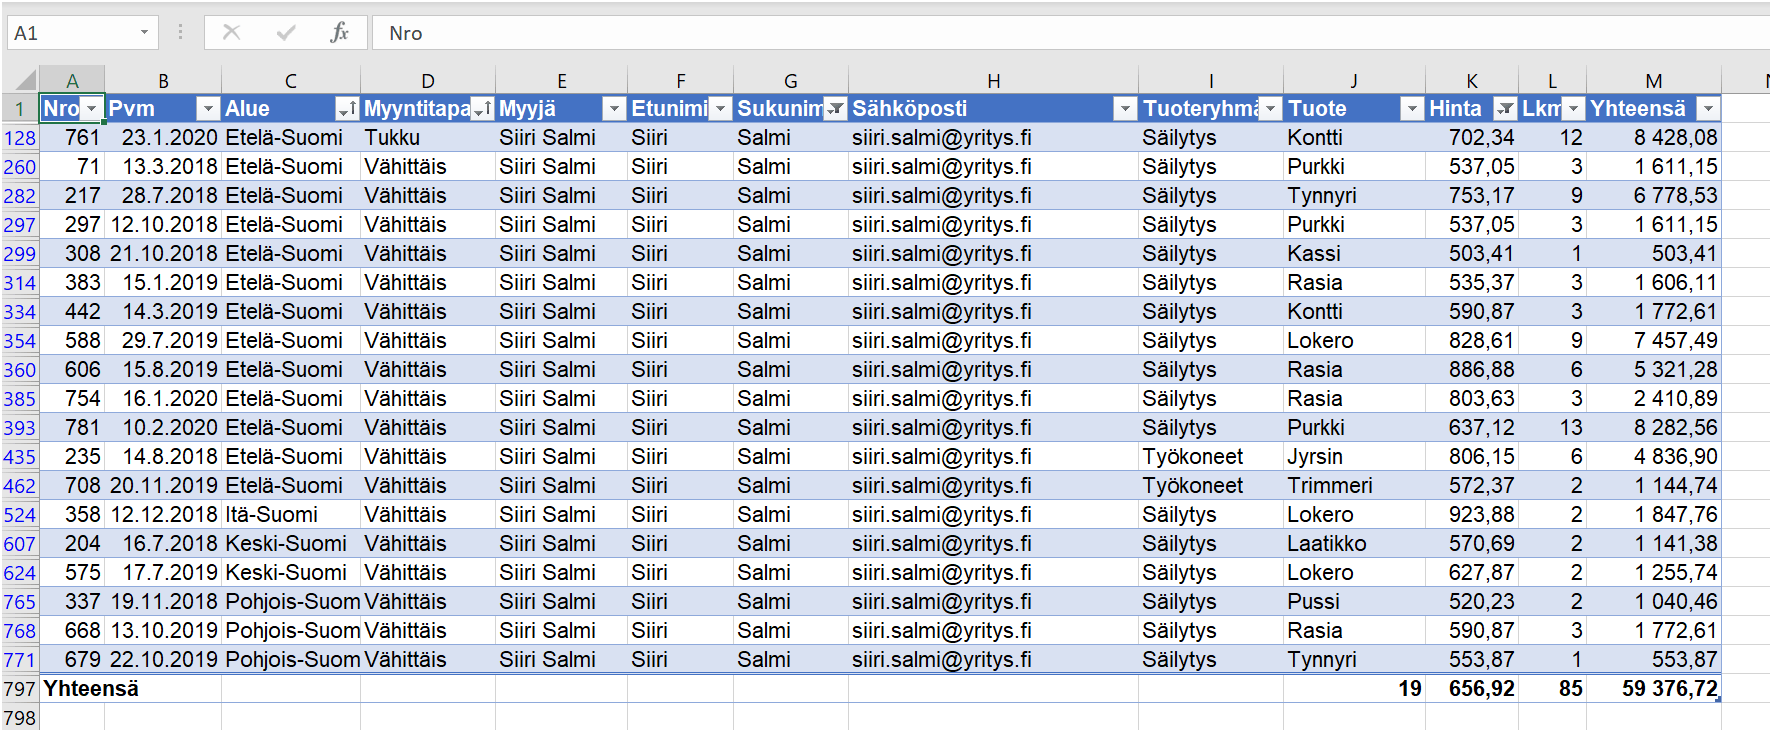Image resolution: width=1772 pixels, height=732 pixels.
Task: Click the formula bar containing Nro
Action: point(1070,32)
